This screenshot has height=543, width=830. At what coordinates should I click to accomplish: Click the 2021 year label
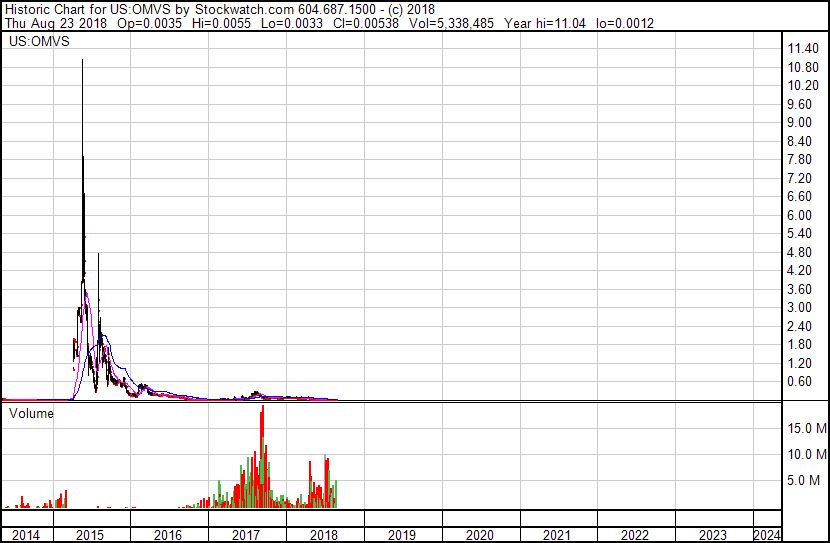(558, 535)
